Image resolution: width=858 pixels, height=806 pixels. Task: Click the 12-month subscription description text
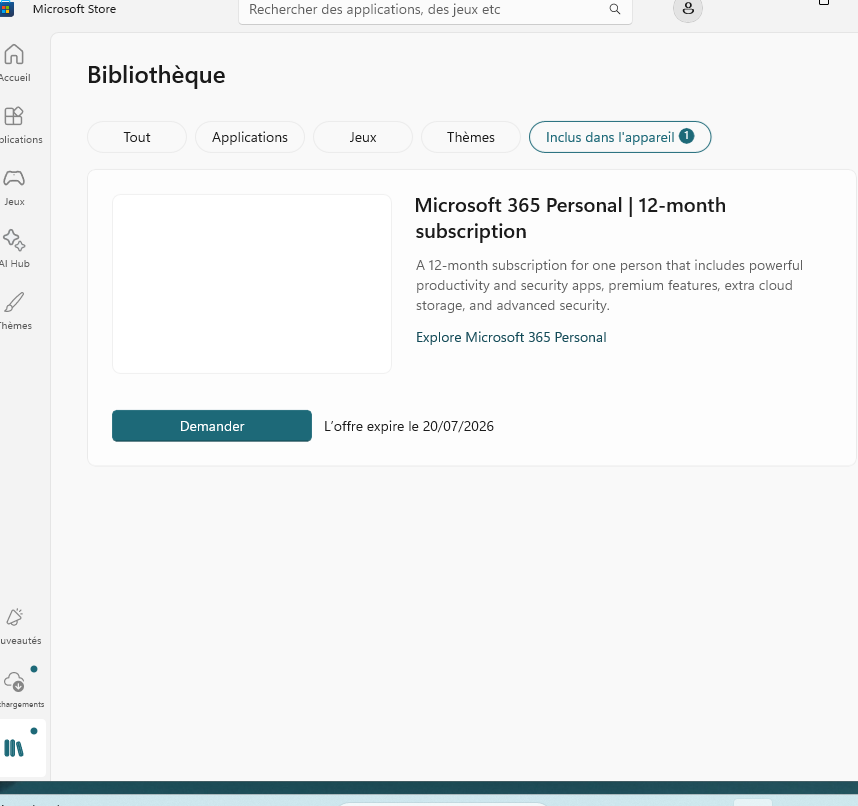[x=609, y=285]
